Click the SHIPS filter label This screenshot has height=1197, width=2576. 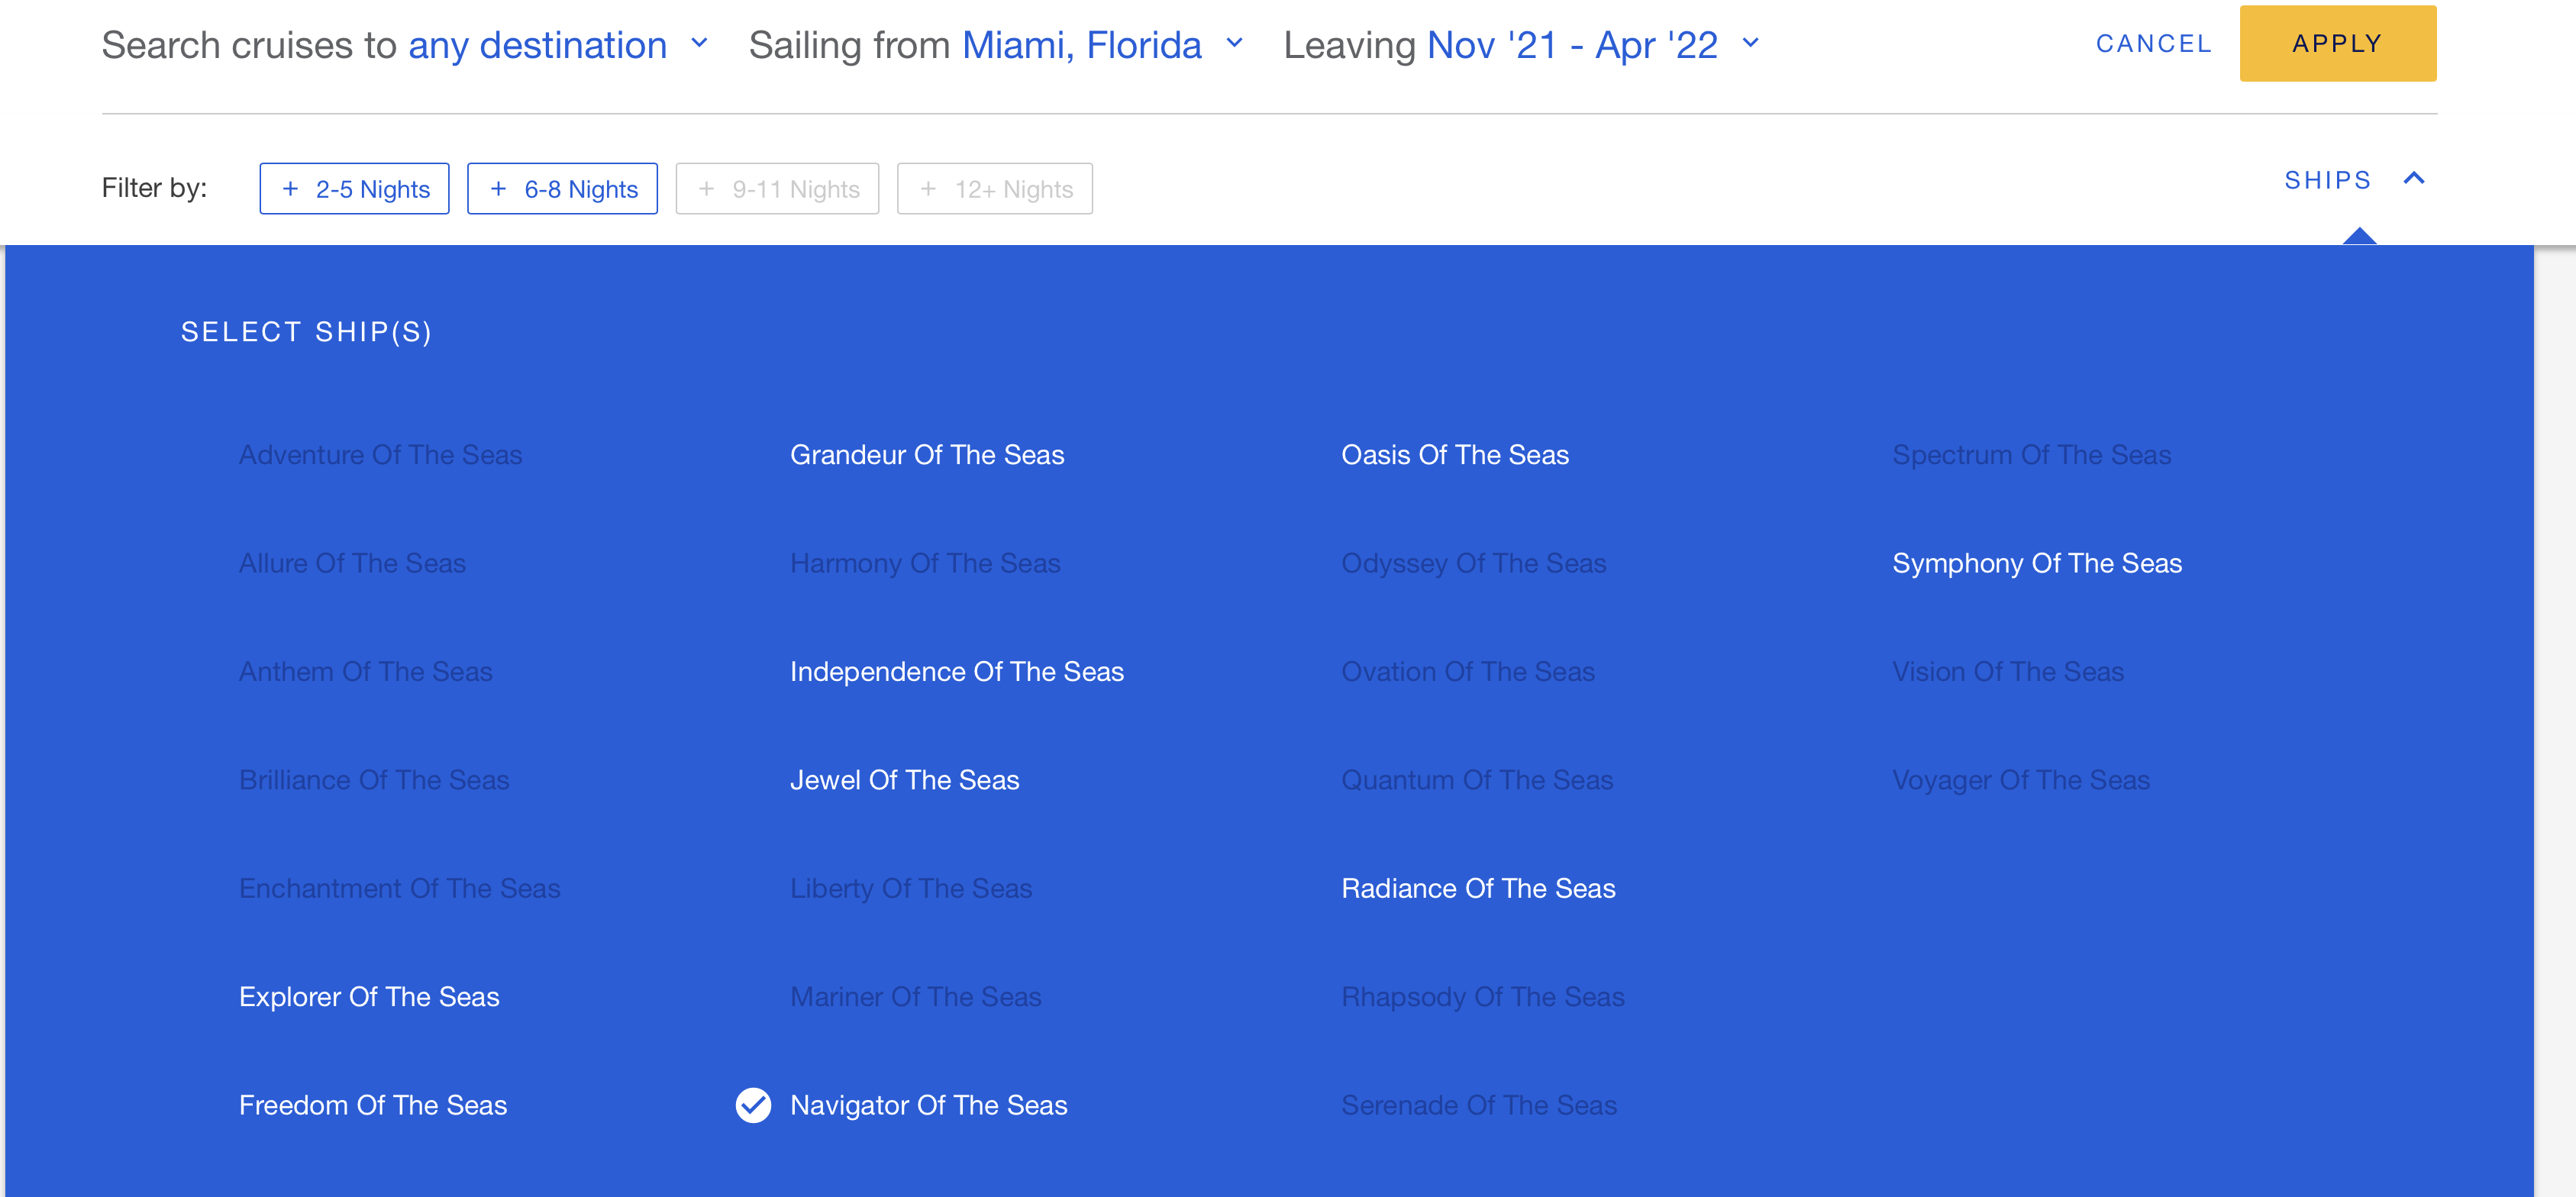[2327, 180]
